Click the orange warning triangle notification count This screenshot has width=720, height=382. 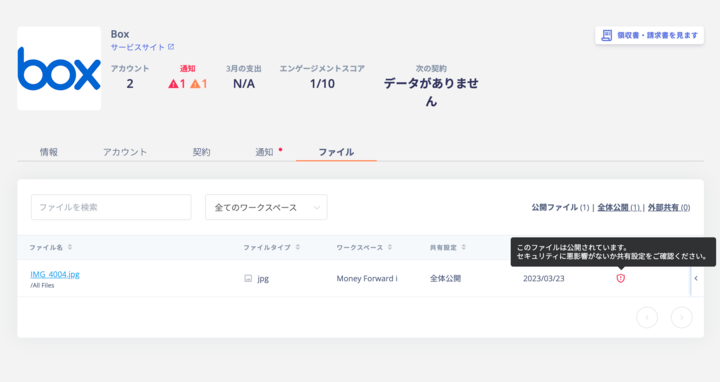[199, 84]
